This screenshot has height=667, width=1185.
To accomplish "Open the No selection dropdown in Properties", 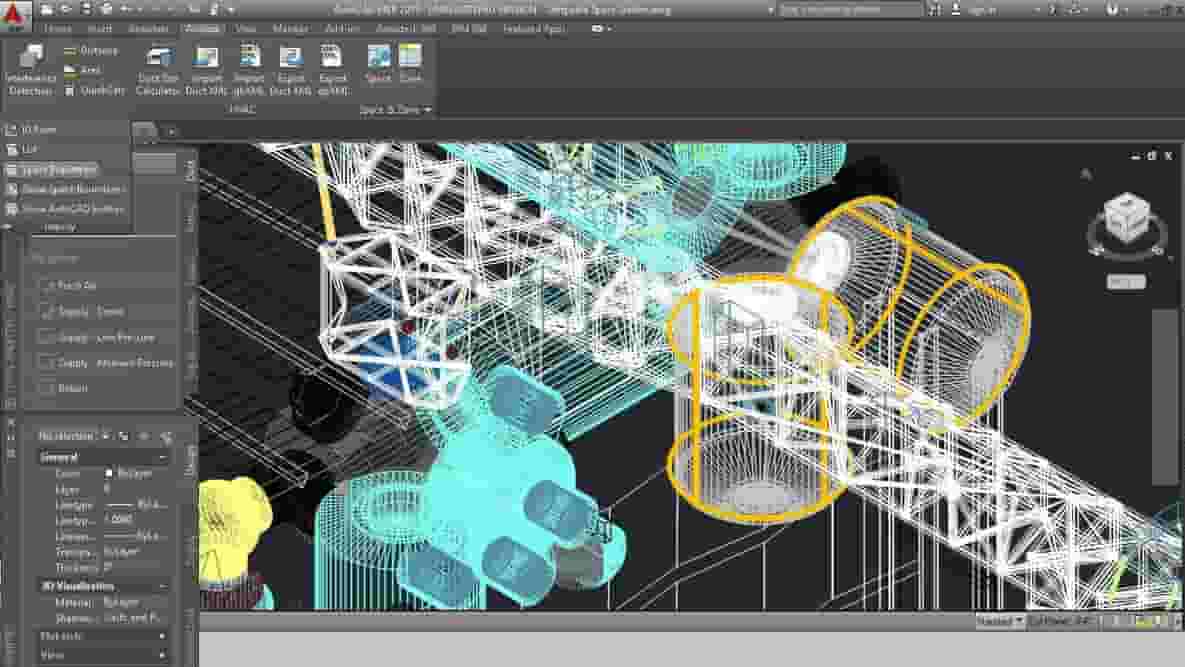I will pos(74,437).
